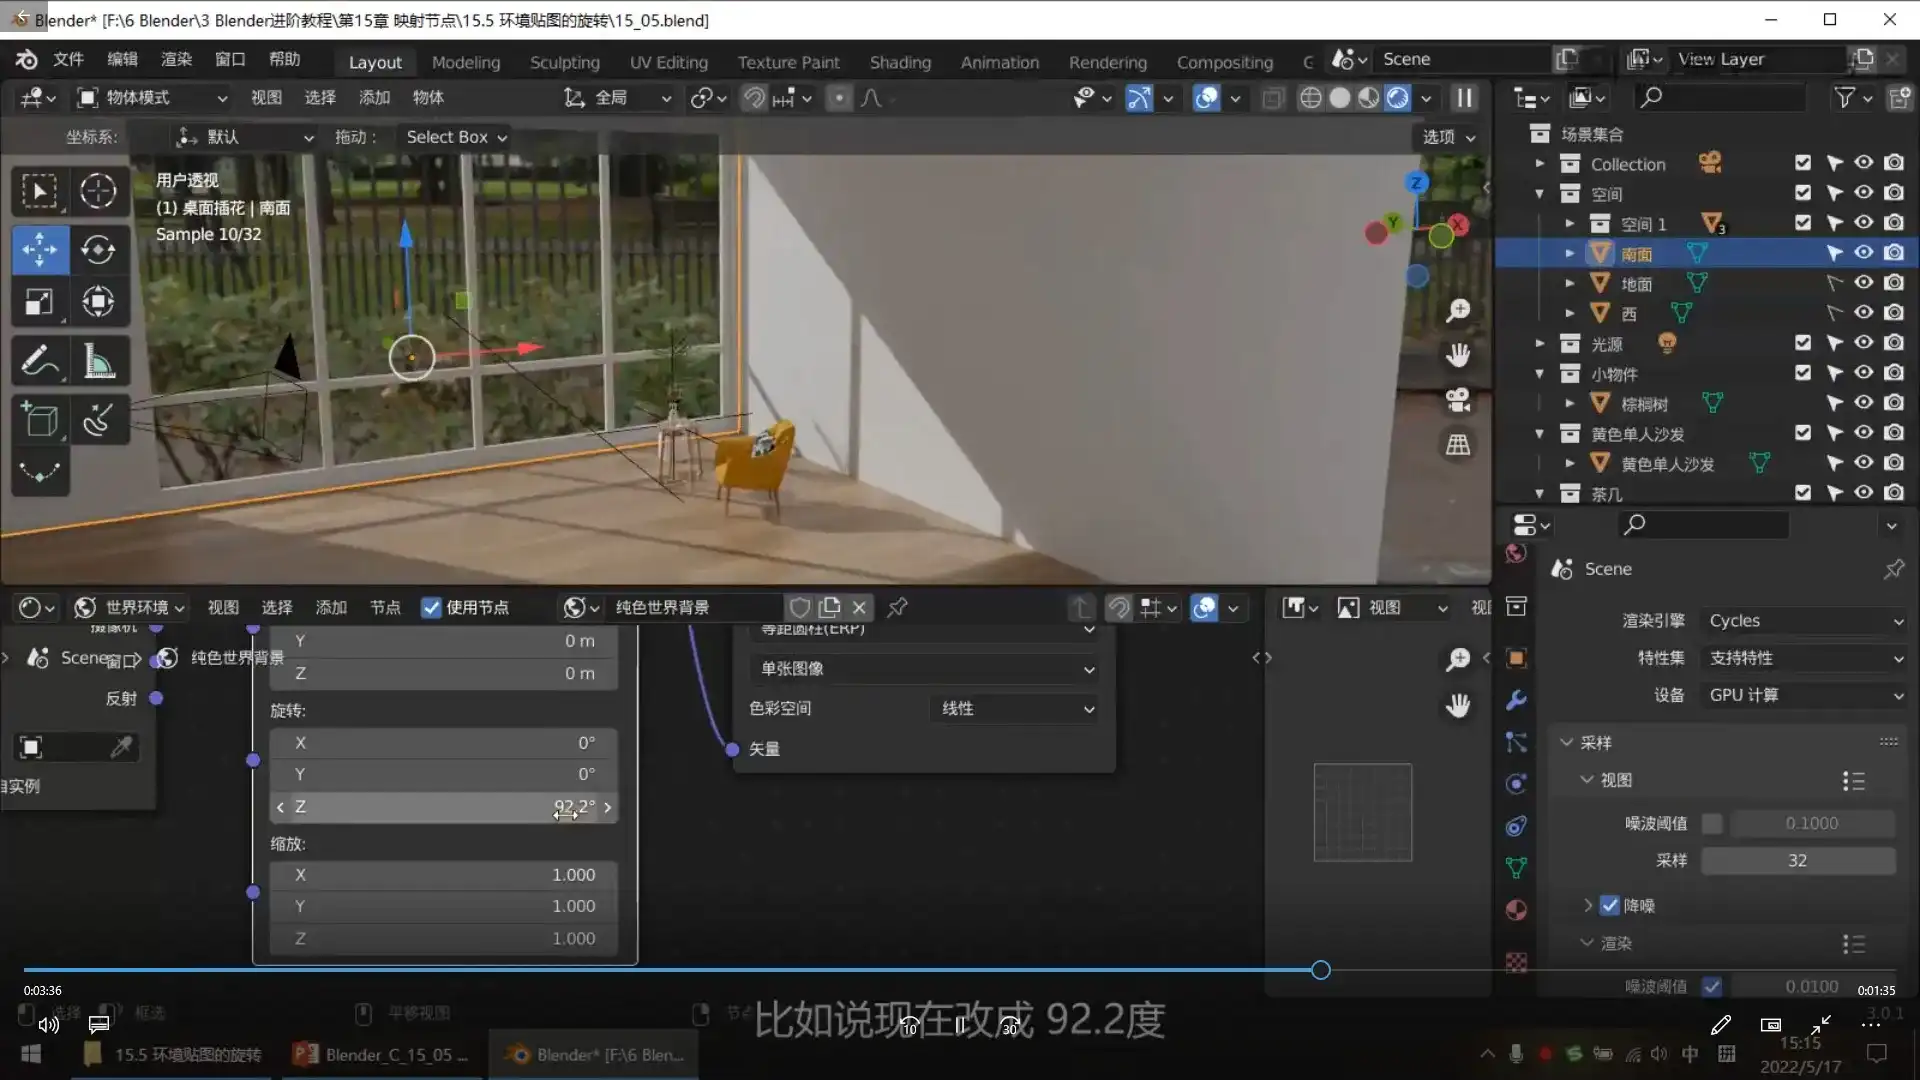
Task: Select the Scale tool
Action: coord(39,302)
